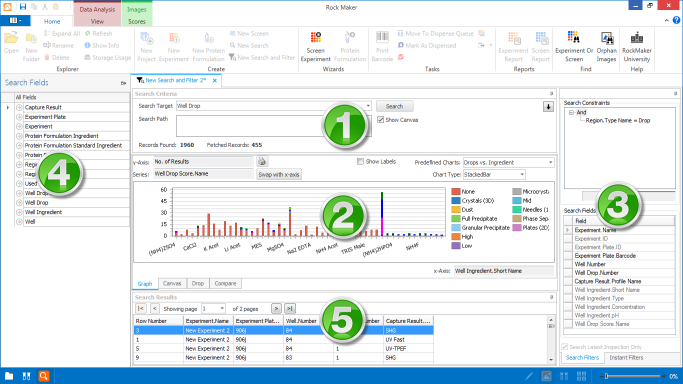
Task: Expand Well Ingredient field node
Action: [19, 212]
